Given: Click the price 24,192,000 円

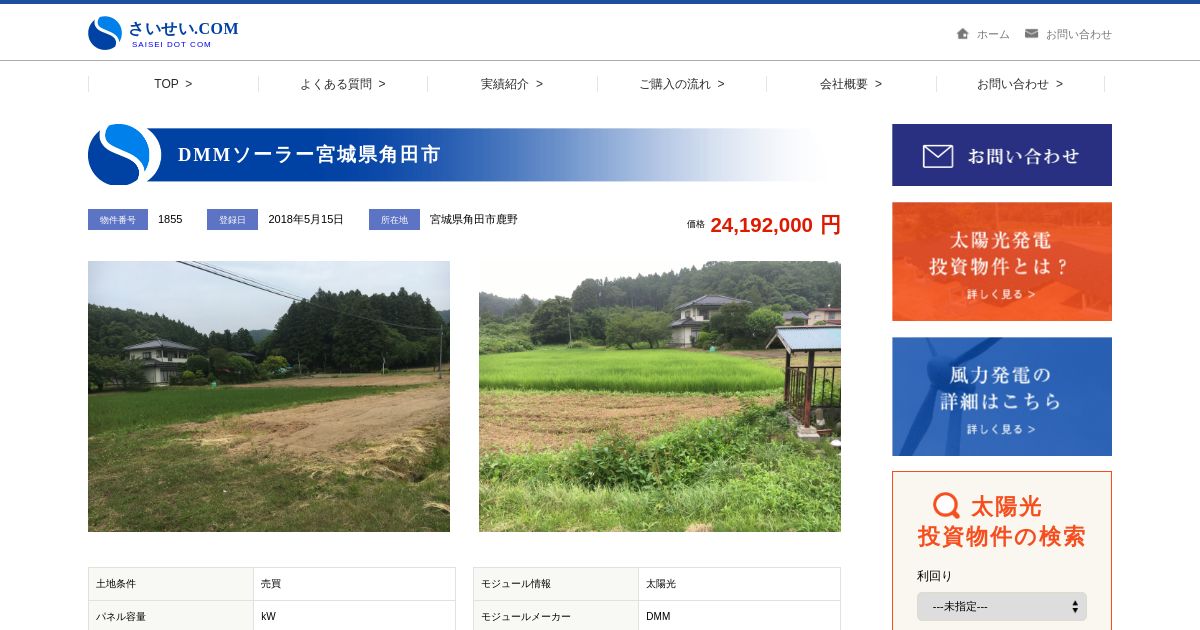Looking at the screenshot, I should [x=776, y=225].
